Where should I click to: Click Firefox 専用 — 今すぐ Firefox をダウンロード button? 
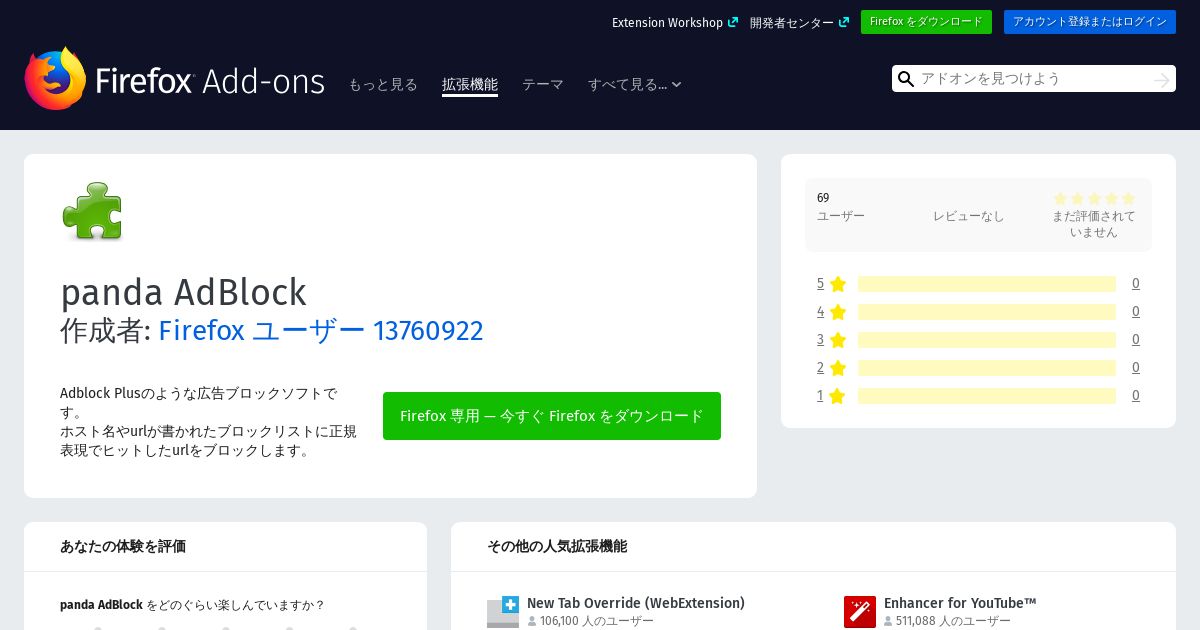pyautogui.click(x=552, y=416)
